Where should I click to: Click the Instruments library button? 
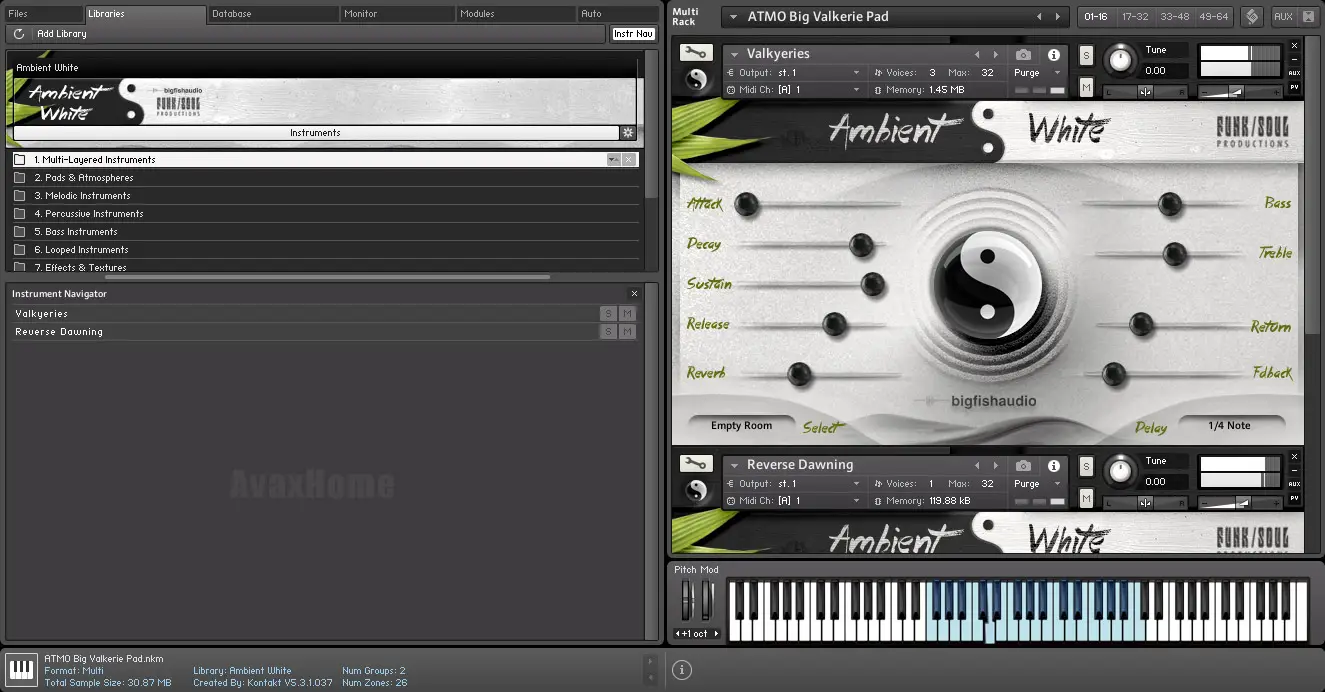coord(315,132)
